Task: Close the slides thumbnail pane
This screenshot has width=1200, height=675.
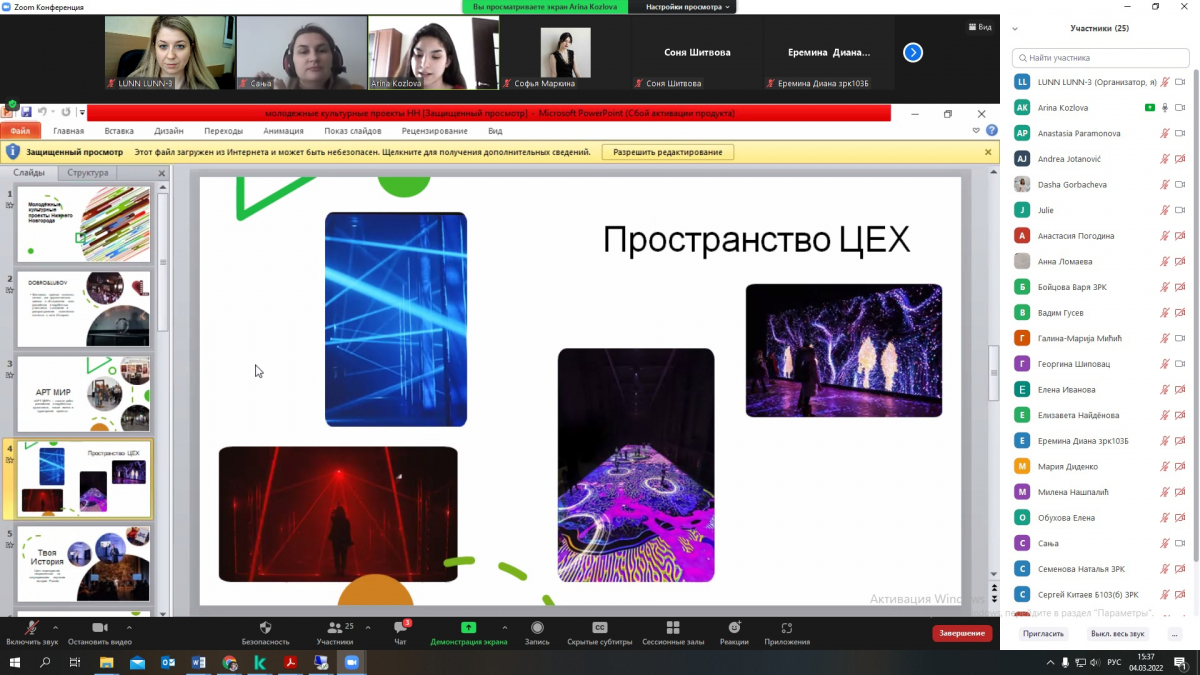Action: point(162,173)
